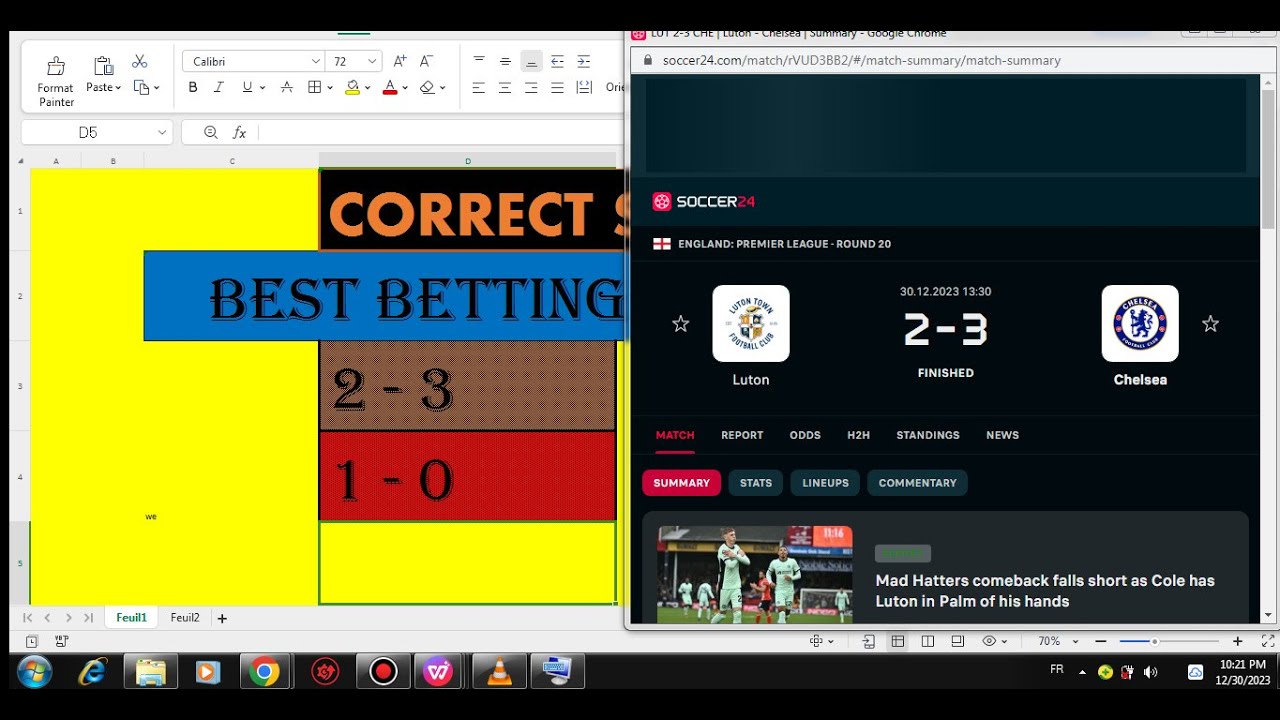Switch to Feuil2 sheet tab
This screenshot has width=1280, height=720.
click(185, 618)
